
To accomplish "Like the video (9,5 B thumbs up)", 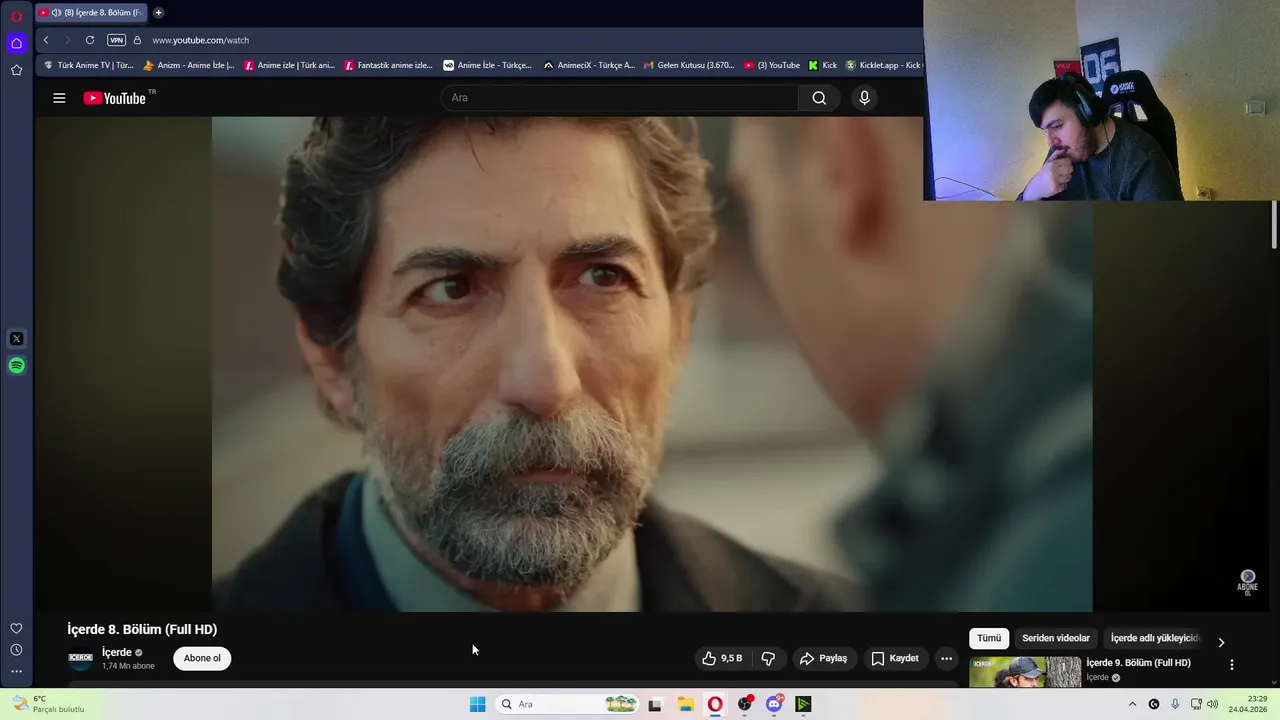I will (x=723, y=658).
